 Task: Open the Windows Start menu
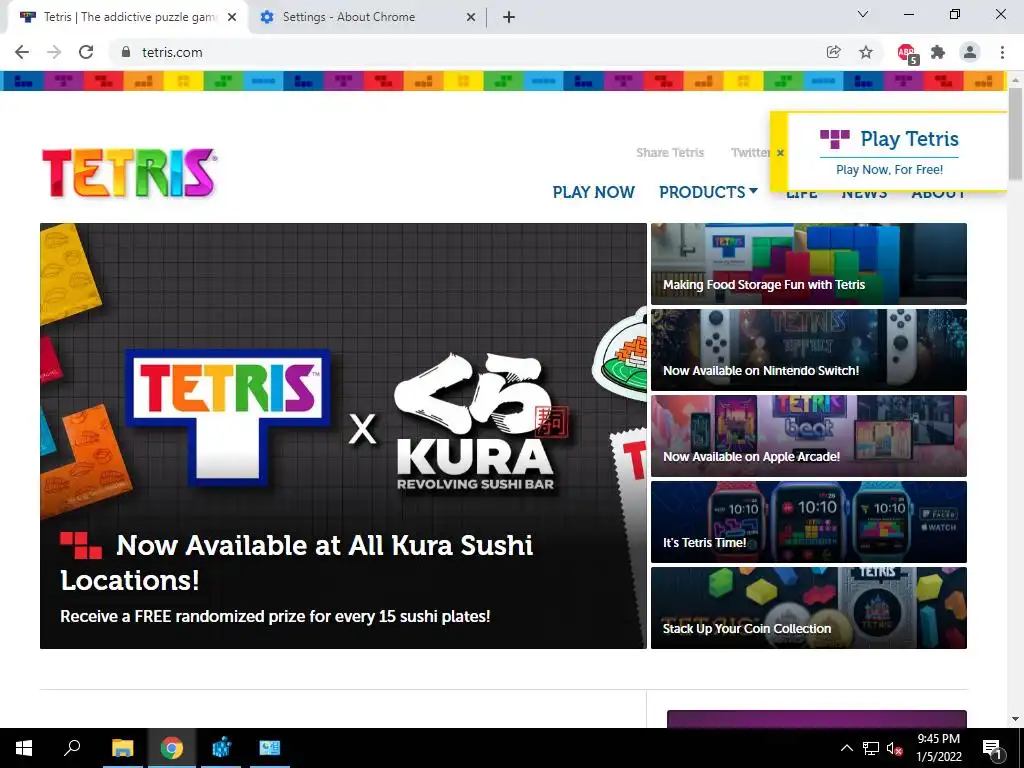24,748
